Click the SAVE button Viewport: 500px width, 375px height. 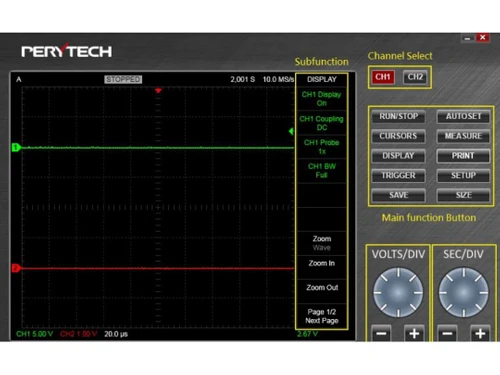coord(399,195)
